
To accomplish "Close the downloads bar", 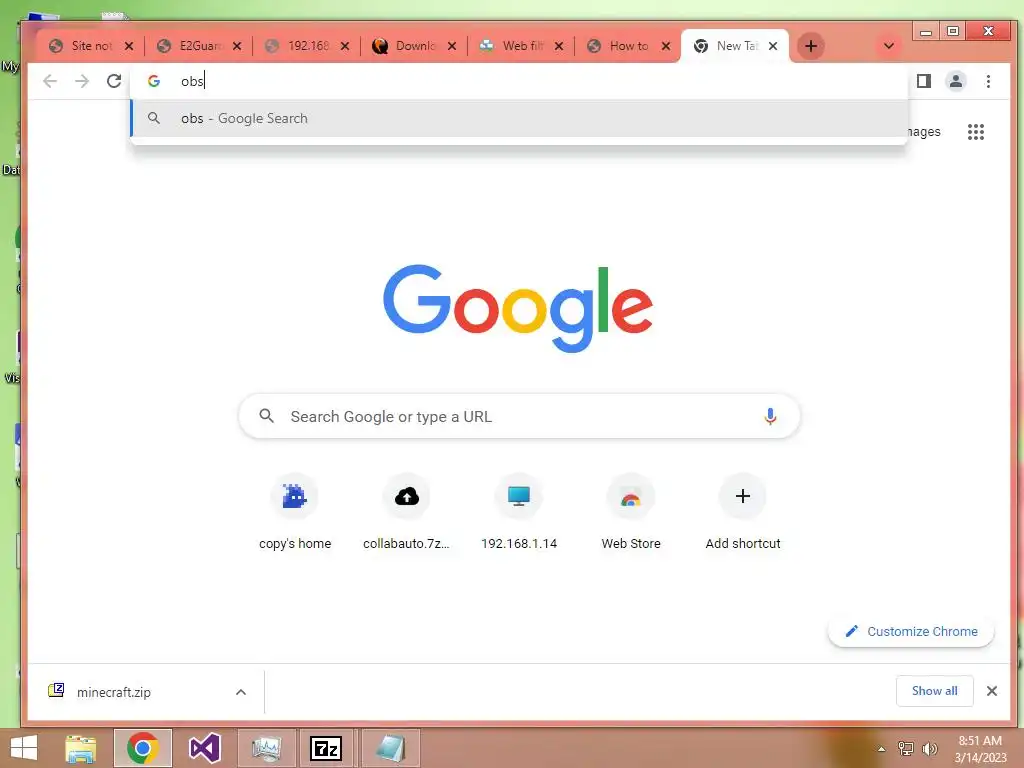I will point(991,691).
